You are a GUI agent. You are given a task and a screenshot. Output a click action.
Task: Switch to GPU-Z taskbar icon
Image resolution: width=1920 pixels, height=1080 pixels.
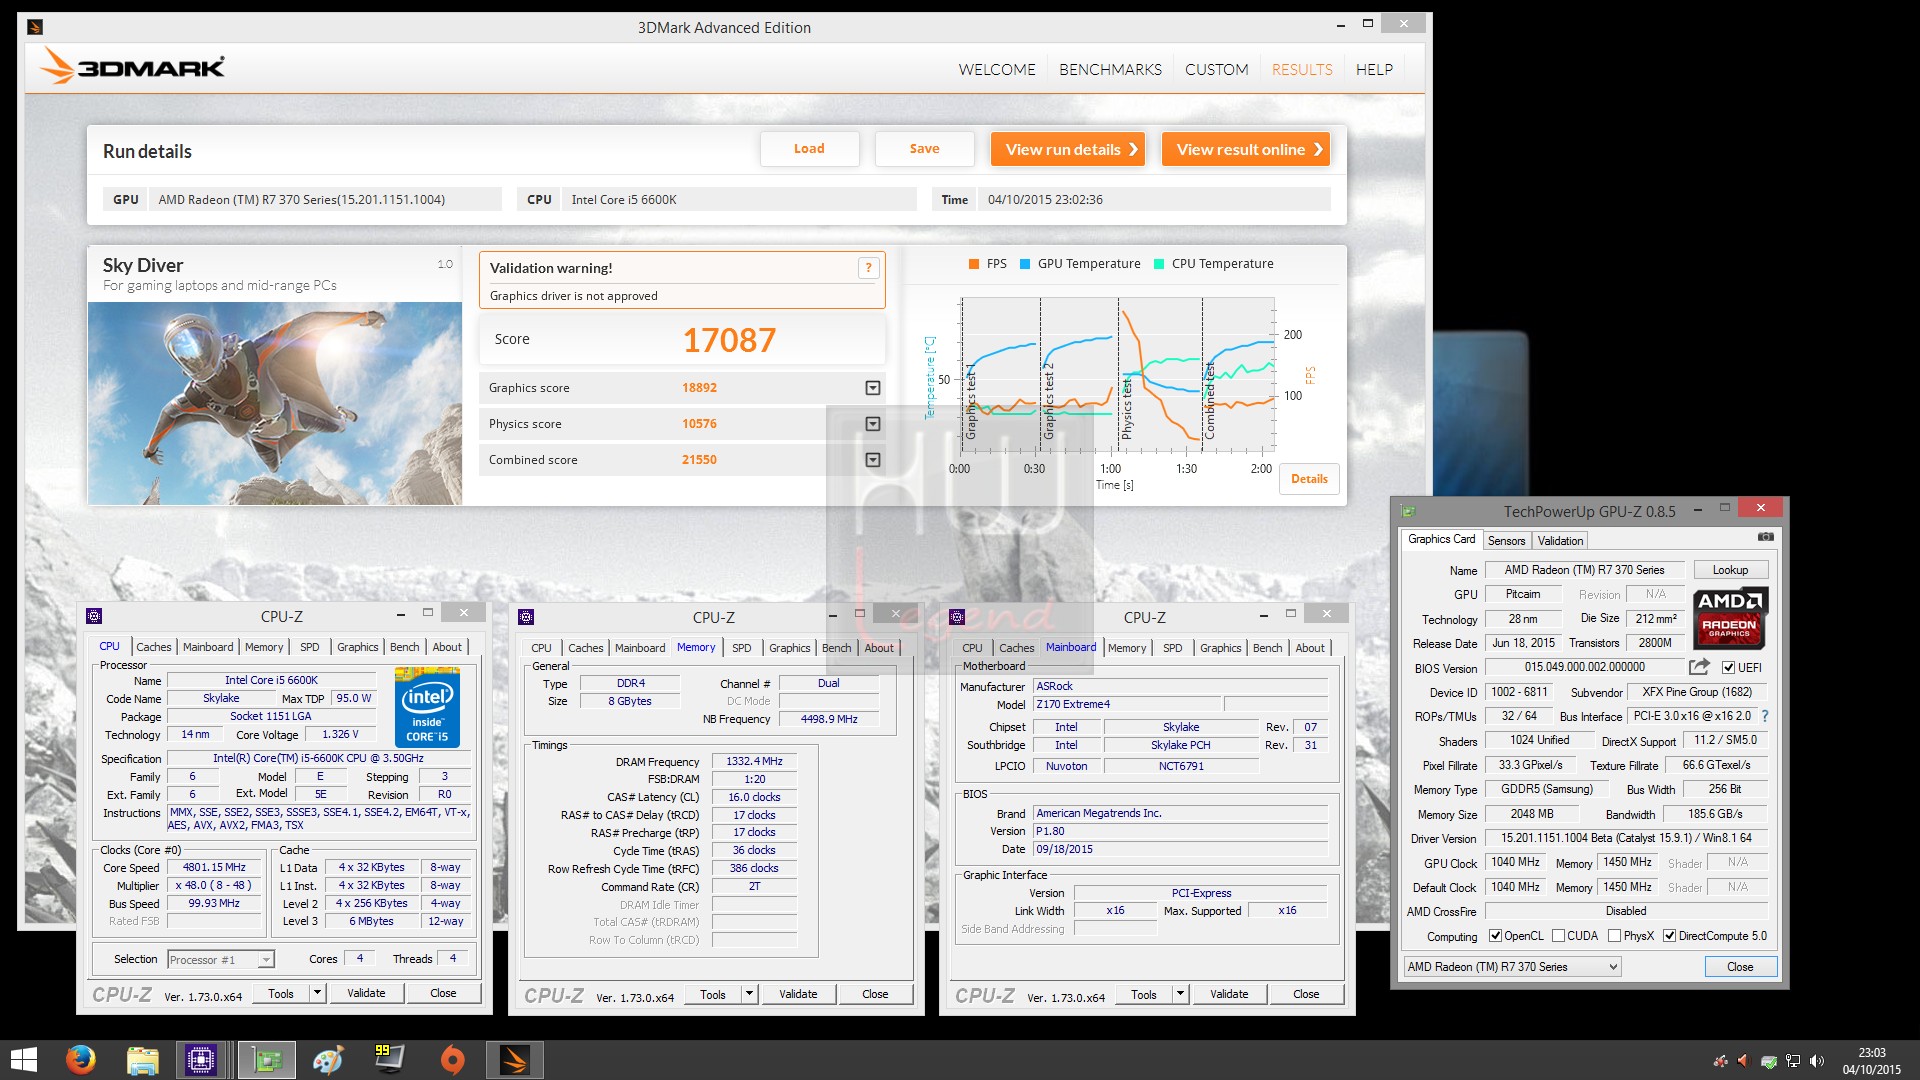[267, 1060]
